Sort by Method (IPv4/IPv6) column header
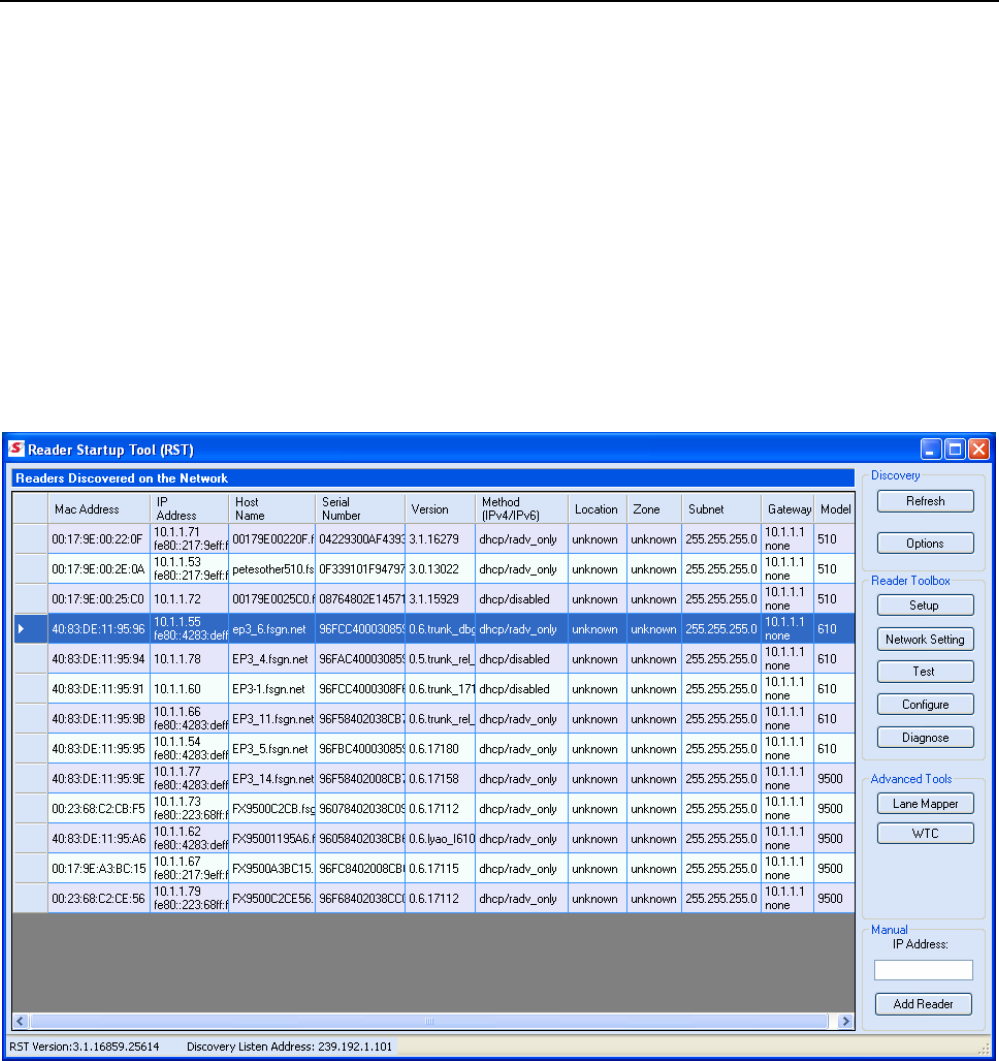Viewport: 999px width, 1061px height. pos(521,509)
